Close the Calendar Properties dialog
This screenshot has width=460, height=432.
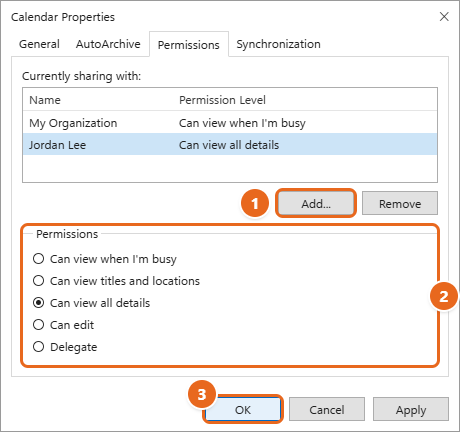pos(444,17)
